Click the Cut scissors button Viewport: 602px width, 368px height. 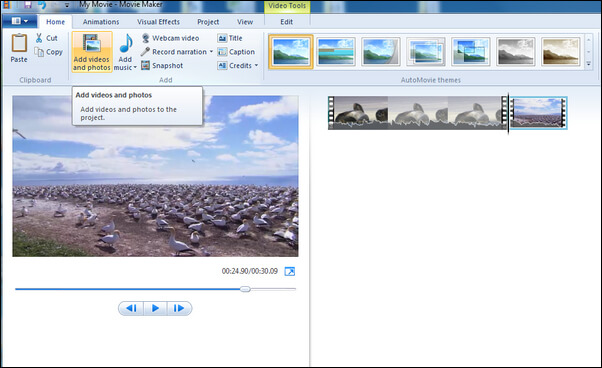46,38
